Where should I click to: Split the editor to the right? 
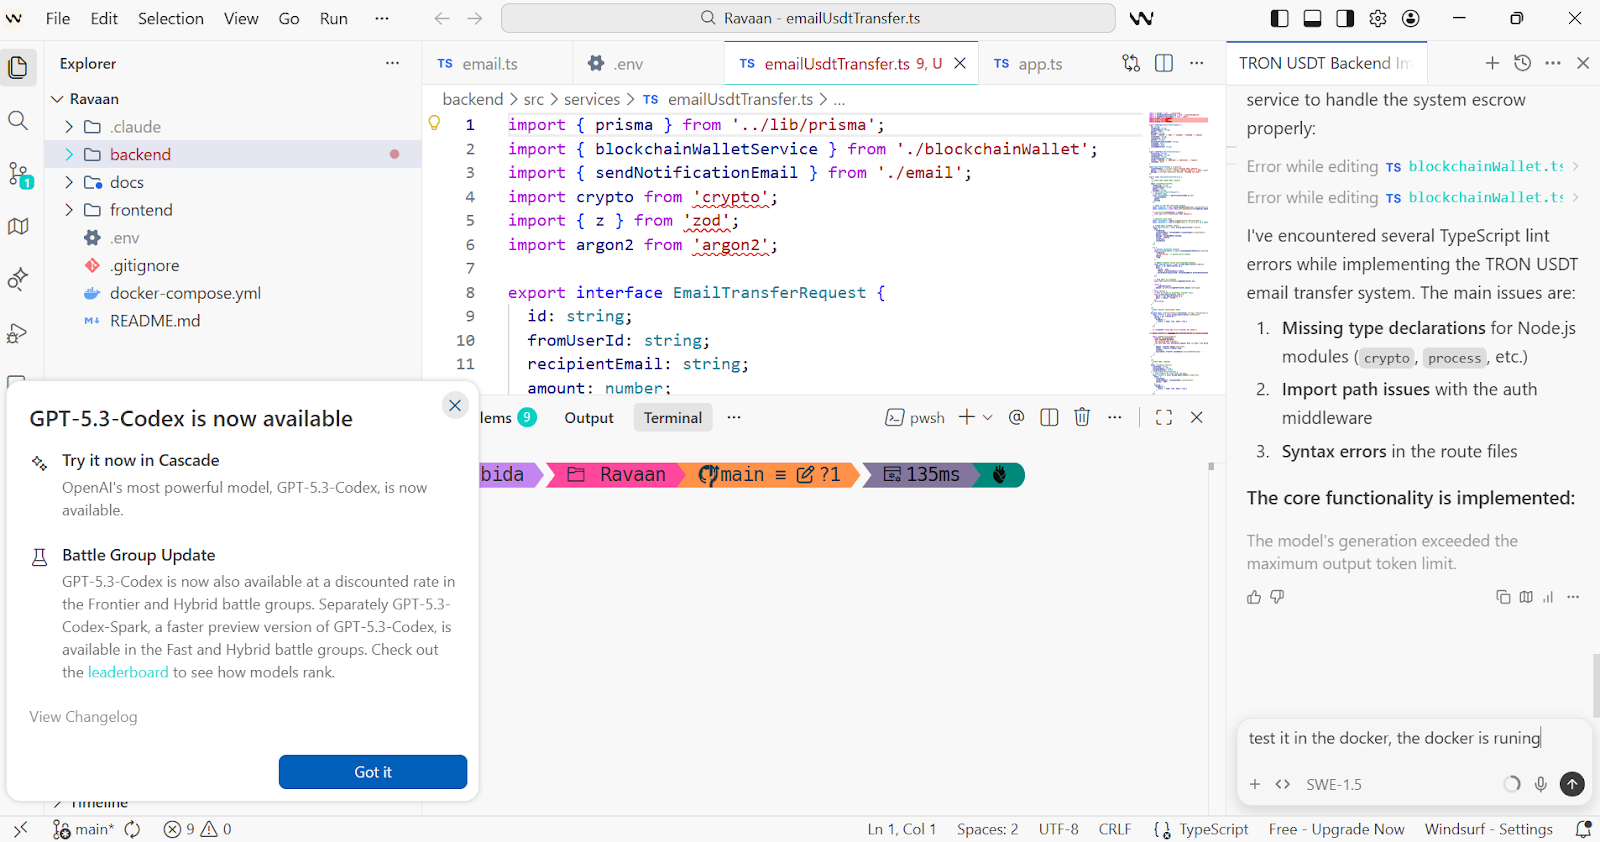click(x=1164, y=63)
